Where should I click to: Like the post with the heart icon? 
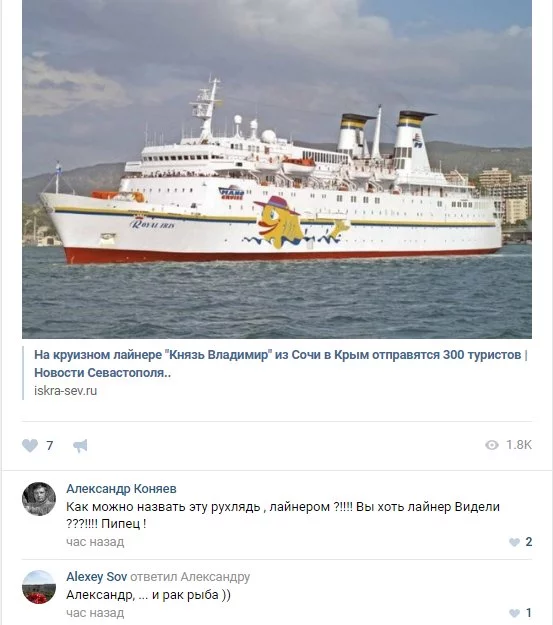click(x=30, y=445)
